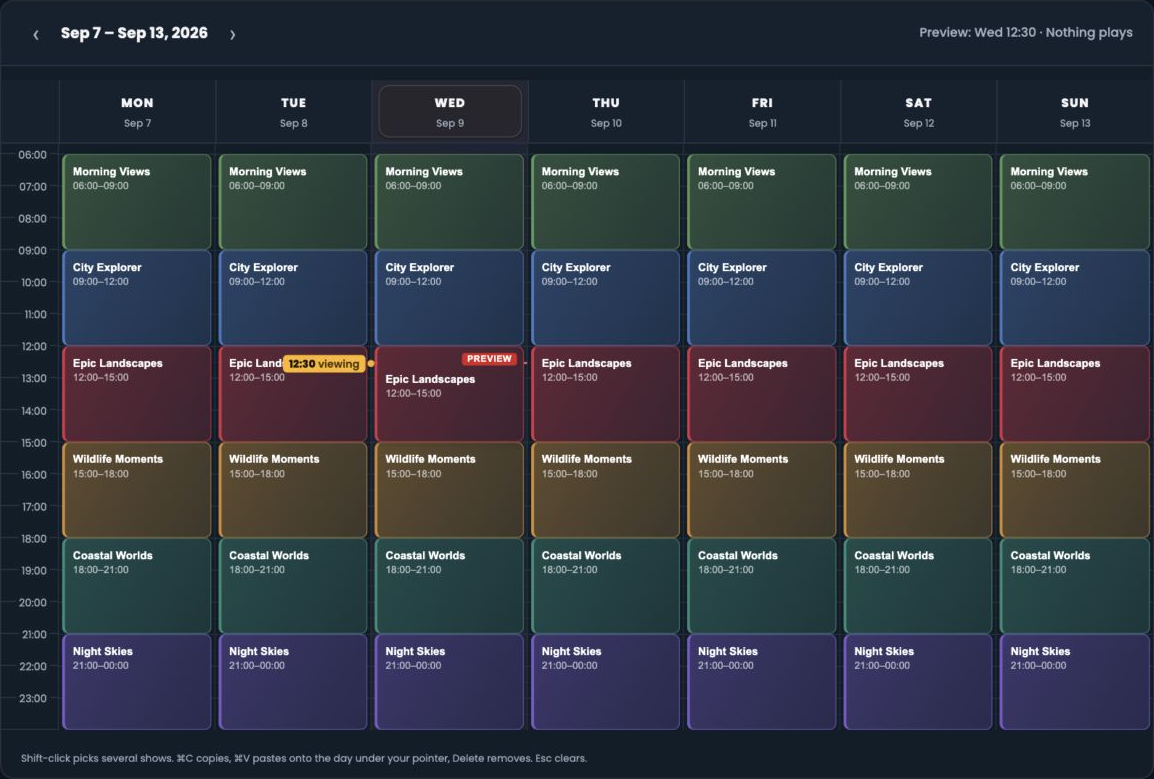
Task: Select Friday's Night Skies show
Action: click(x=762, y=682)
